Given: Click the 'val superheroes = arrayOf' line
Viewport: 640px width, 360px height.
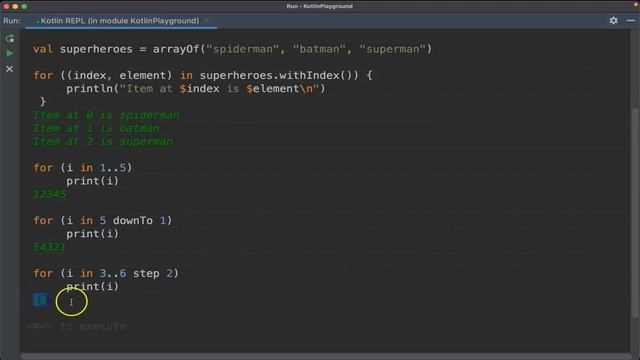Looking at the screenshot, I should [232, 49].
